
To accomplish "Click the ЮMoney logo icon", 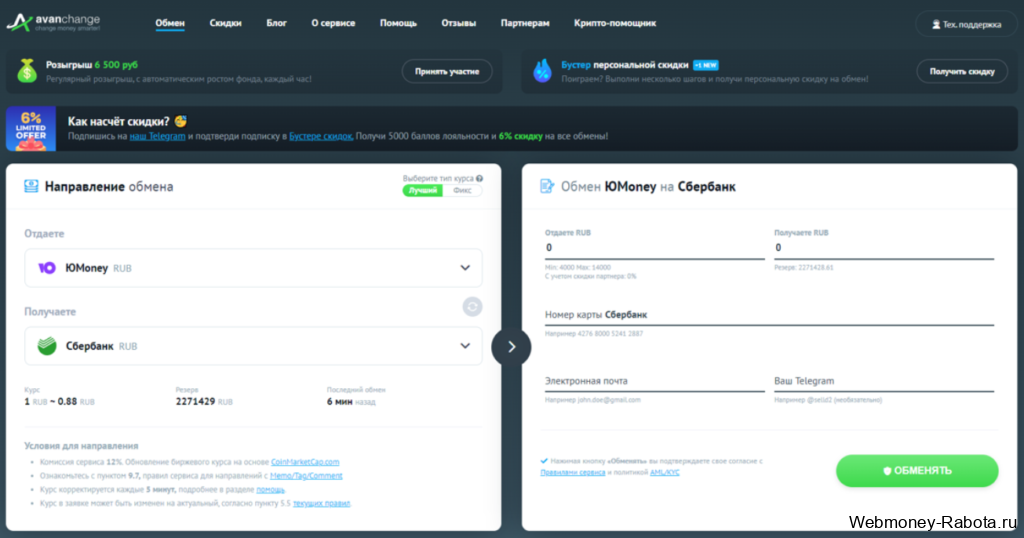I will coord(46,268).
